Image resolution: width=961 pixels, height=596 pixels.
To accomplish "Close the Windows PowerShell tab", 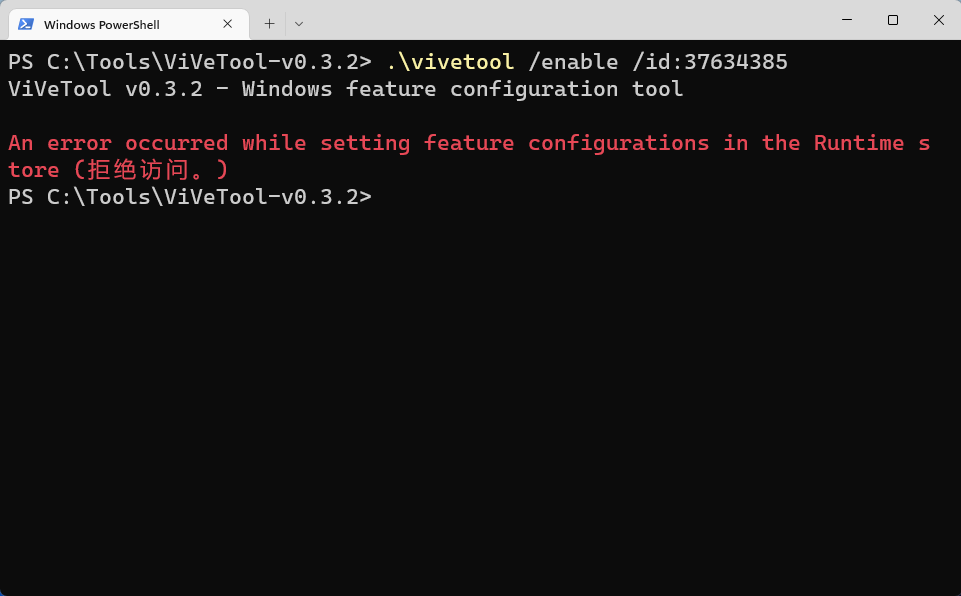I will click(228, 24).
